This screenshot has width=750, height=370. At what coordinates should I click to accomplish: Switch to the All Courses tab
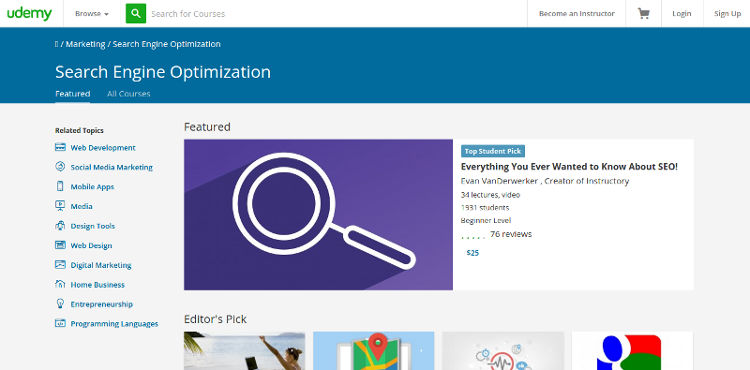(129, 94)
